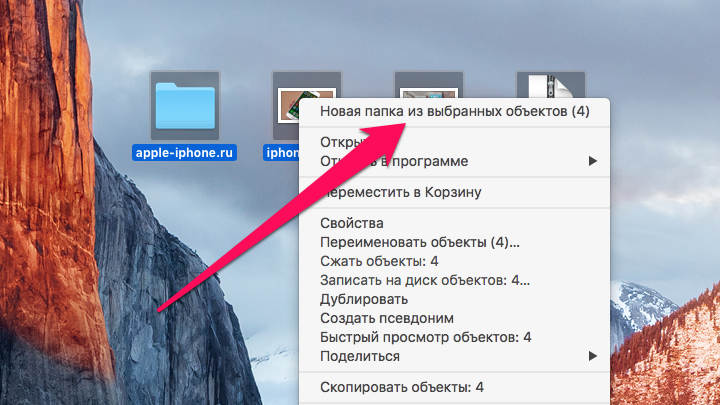Click the apple-iphone.ru folder name label
The image size is (720, 405).
pos(185,153)
